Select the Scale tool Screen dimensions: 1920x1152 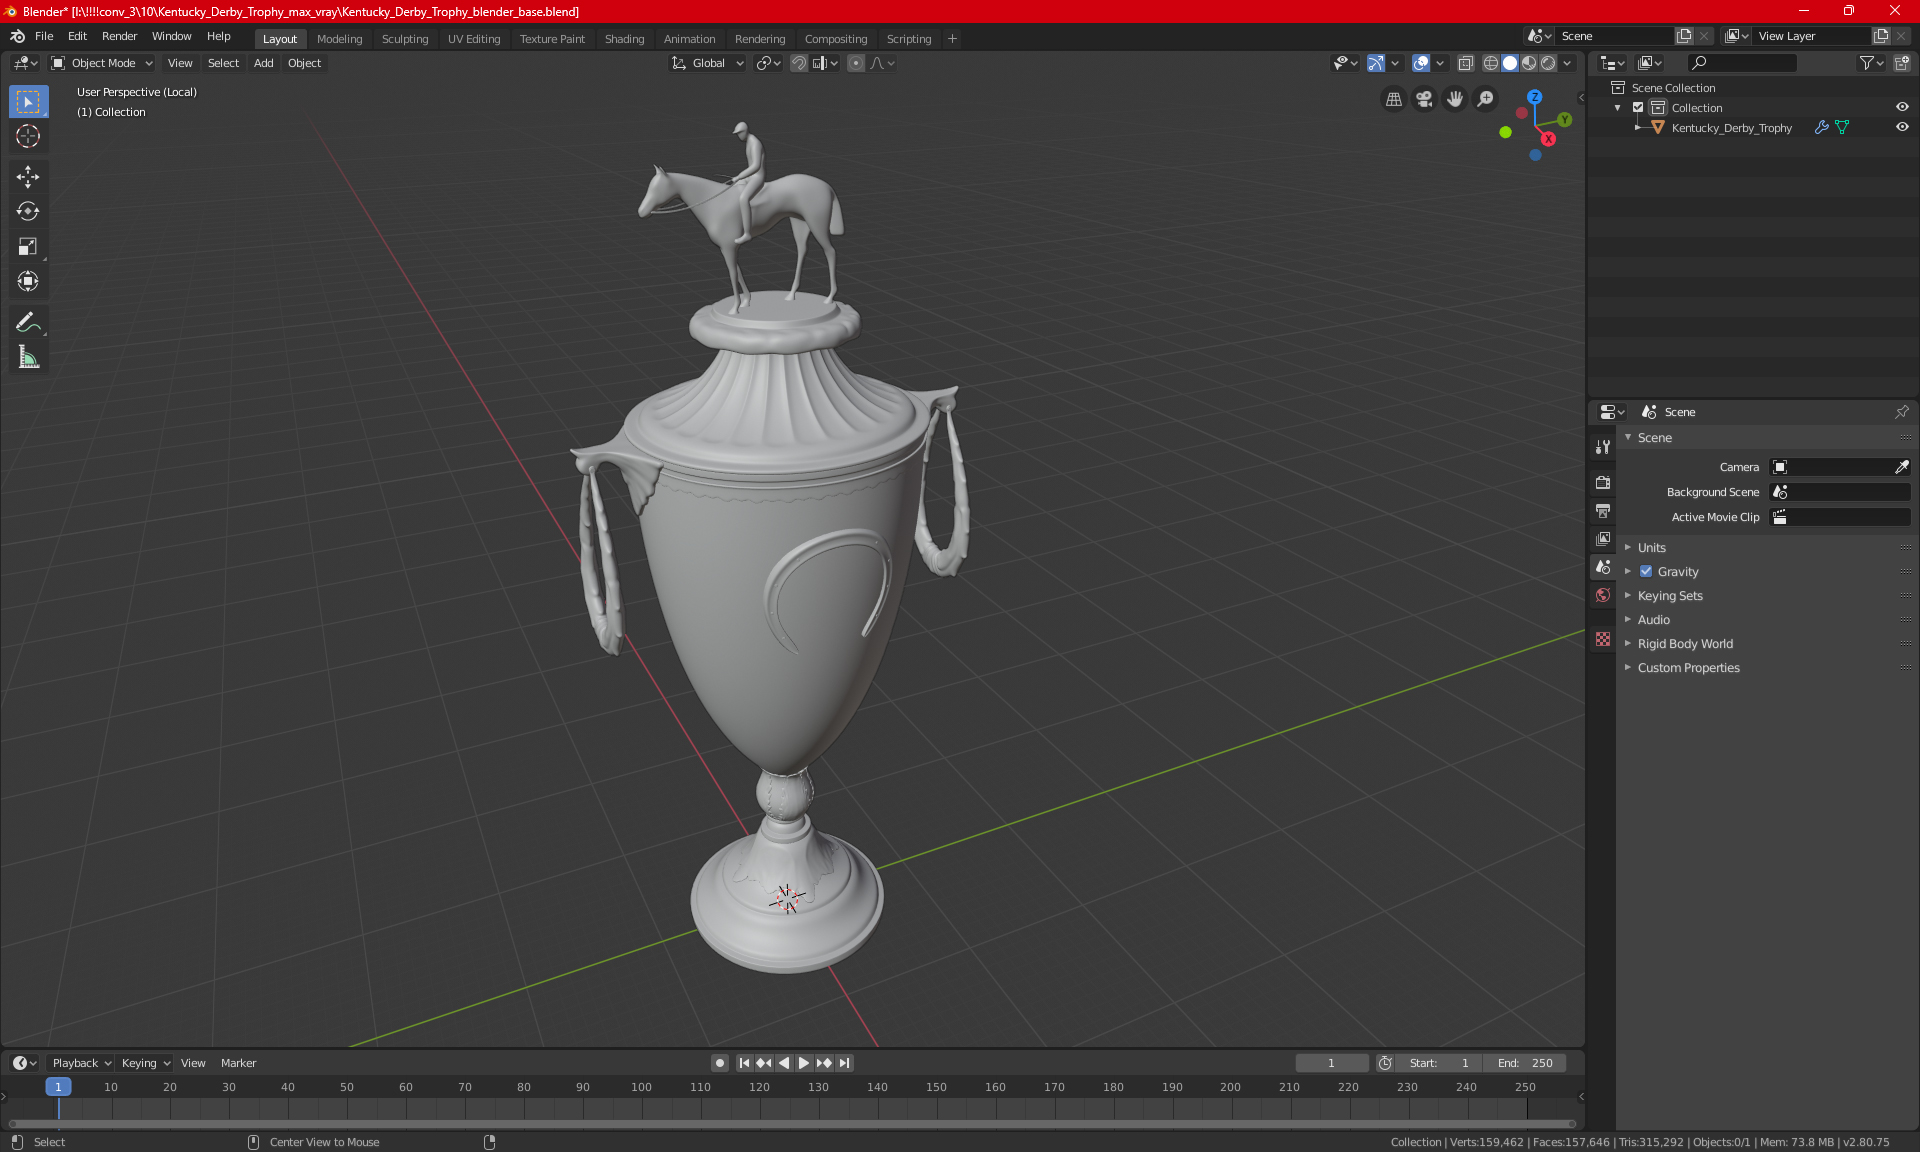28,246
